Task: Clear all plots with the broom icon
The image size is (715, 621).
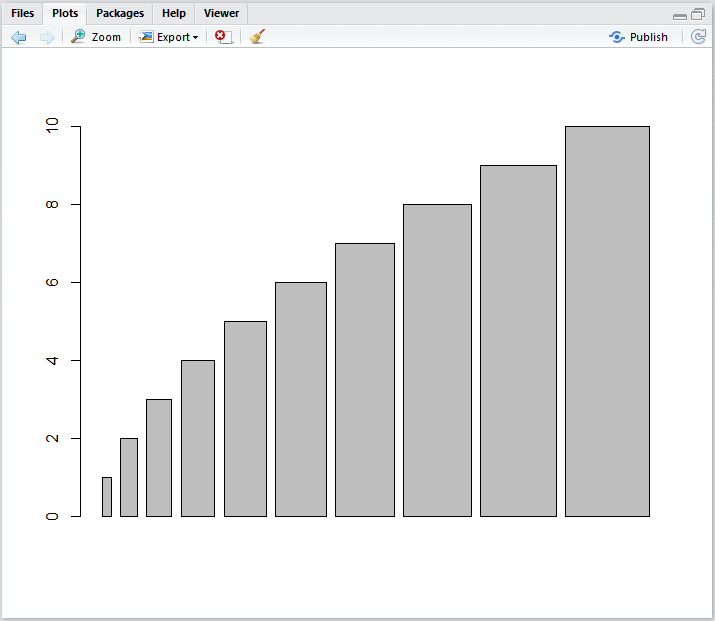Action: (257, 36)
